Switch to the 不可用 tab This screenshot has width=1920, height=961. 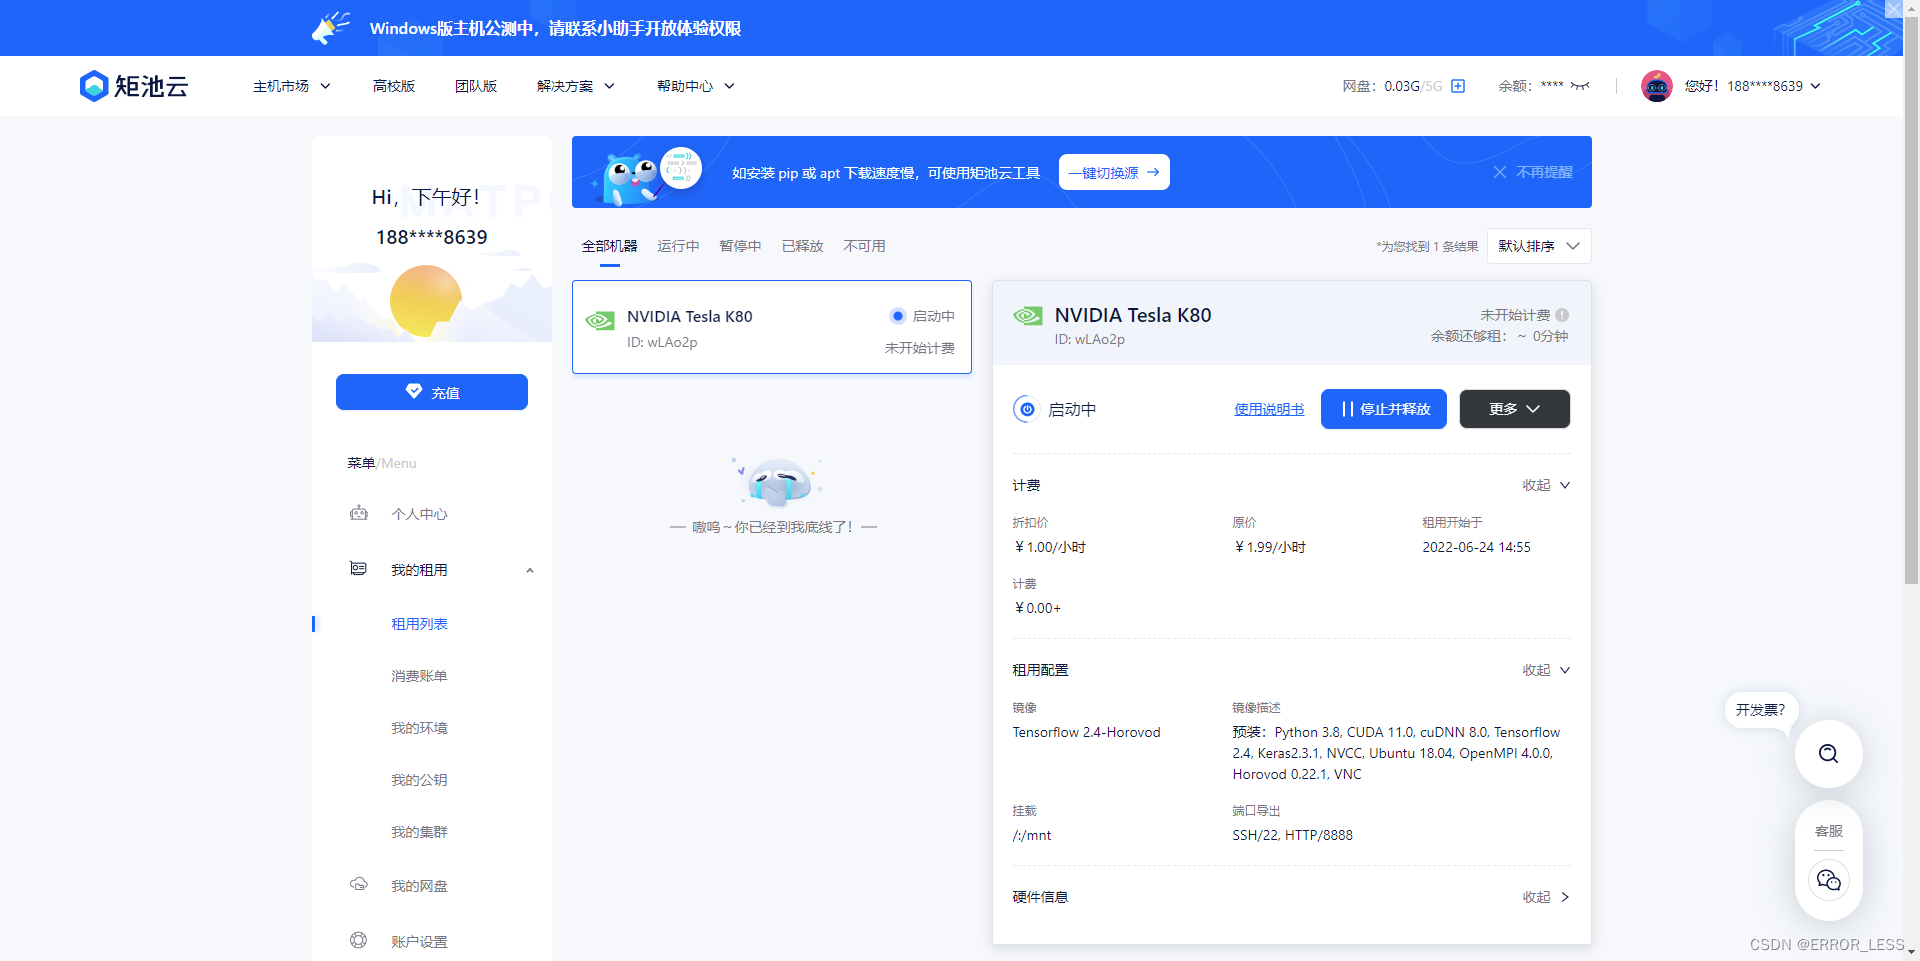[x=864, y=246]
